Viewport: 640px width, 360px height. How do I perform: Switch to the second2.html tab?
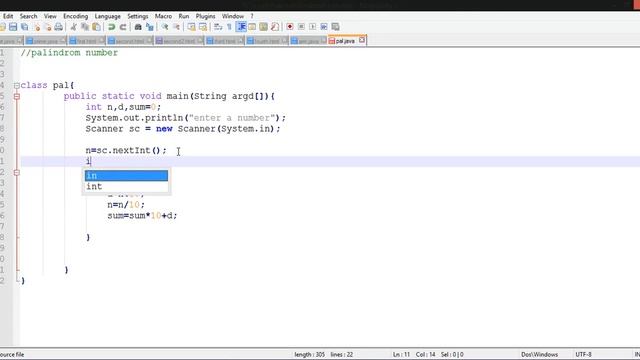coord(179,41)
